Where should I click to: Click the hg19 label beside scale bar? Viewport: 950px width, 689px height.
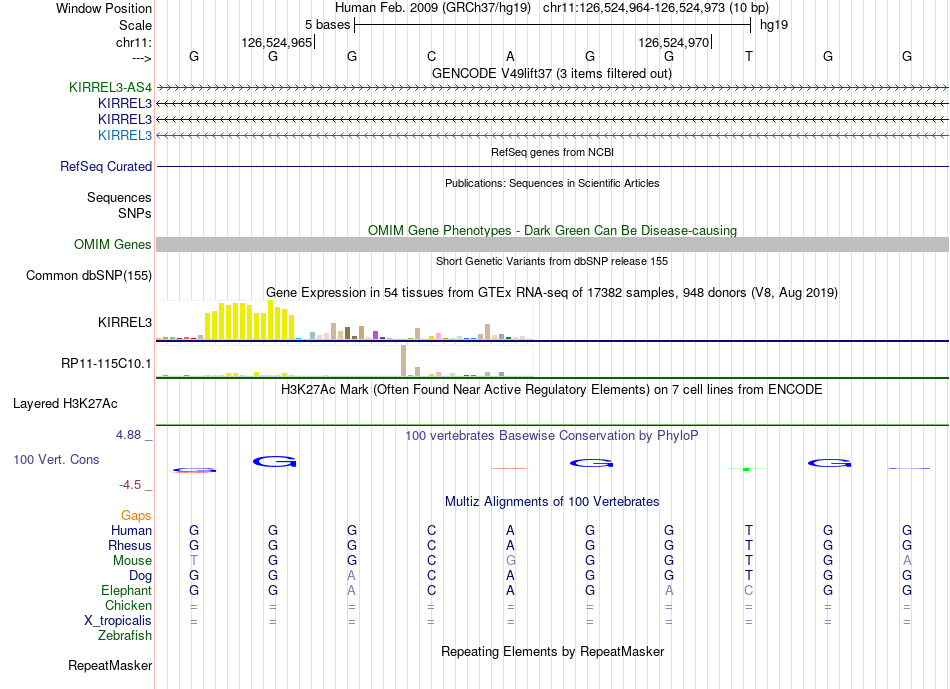[x=774, y=25]
